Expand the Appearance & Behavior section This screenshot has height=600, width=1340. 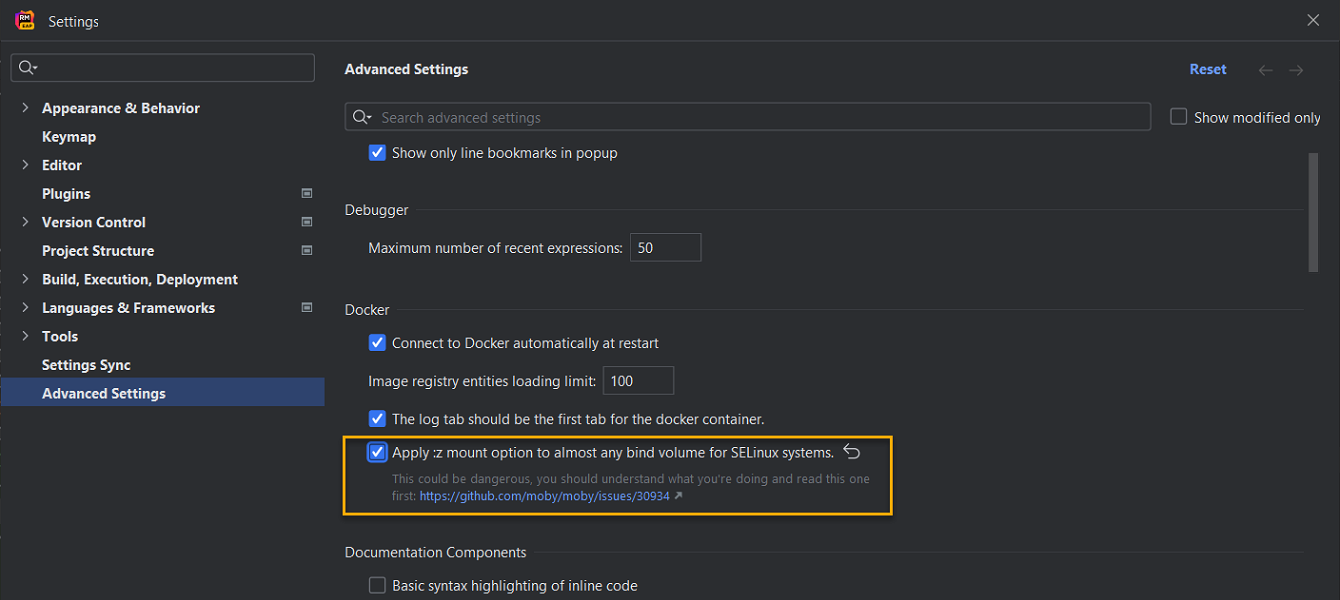(25, 108)
